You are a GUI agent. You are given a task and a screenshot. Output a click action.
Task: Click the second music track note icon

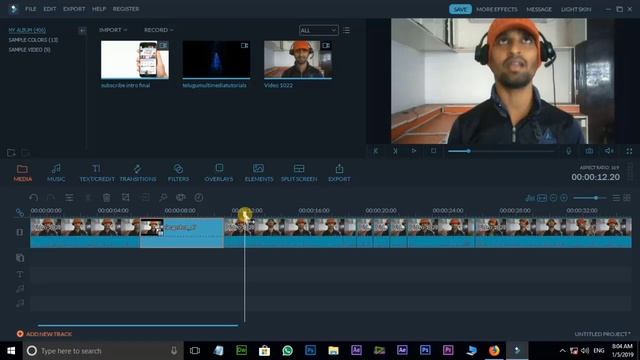click(x=20, y=303)
